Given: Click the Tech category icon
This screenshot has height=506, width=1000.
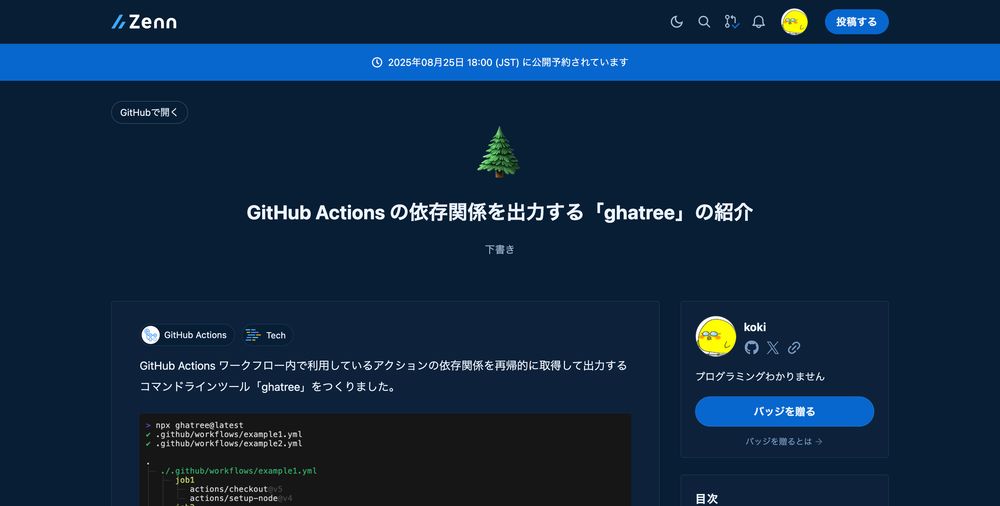Looking at the screenshot, I should click(x=253, y=335).
